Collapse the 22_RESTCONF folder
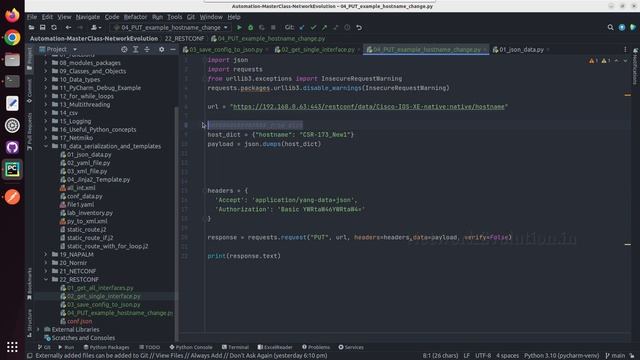The height and width of the screenshot is (360, 640). [46, 280]
